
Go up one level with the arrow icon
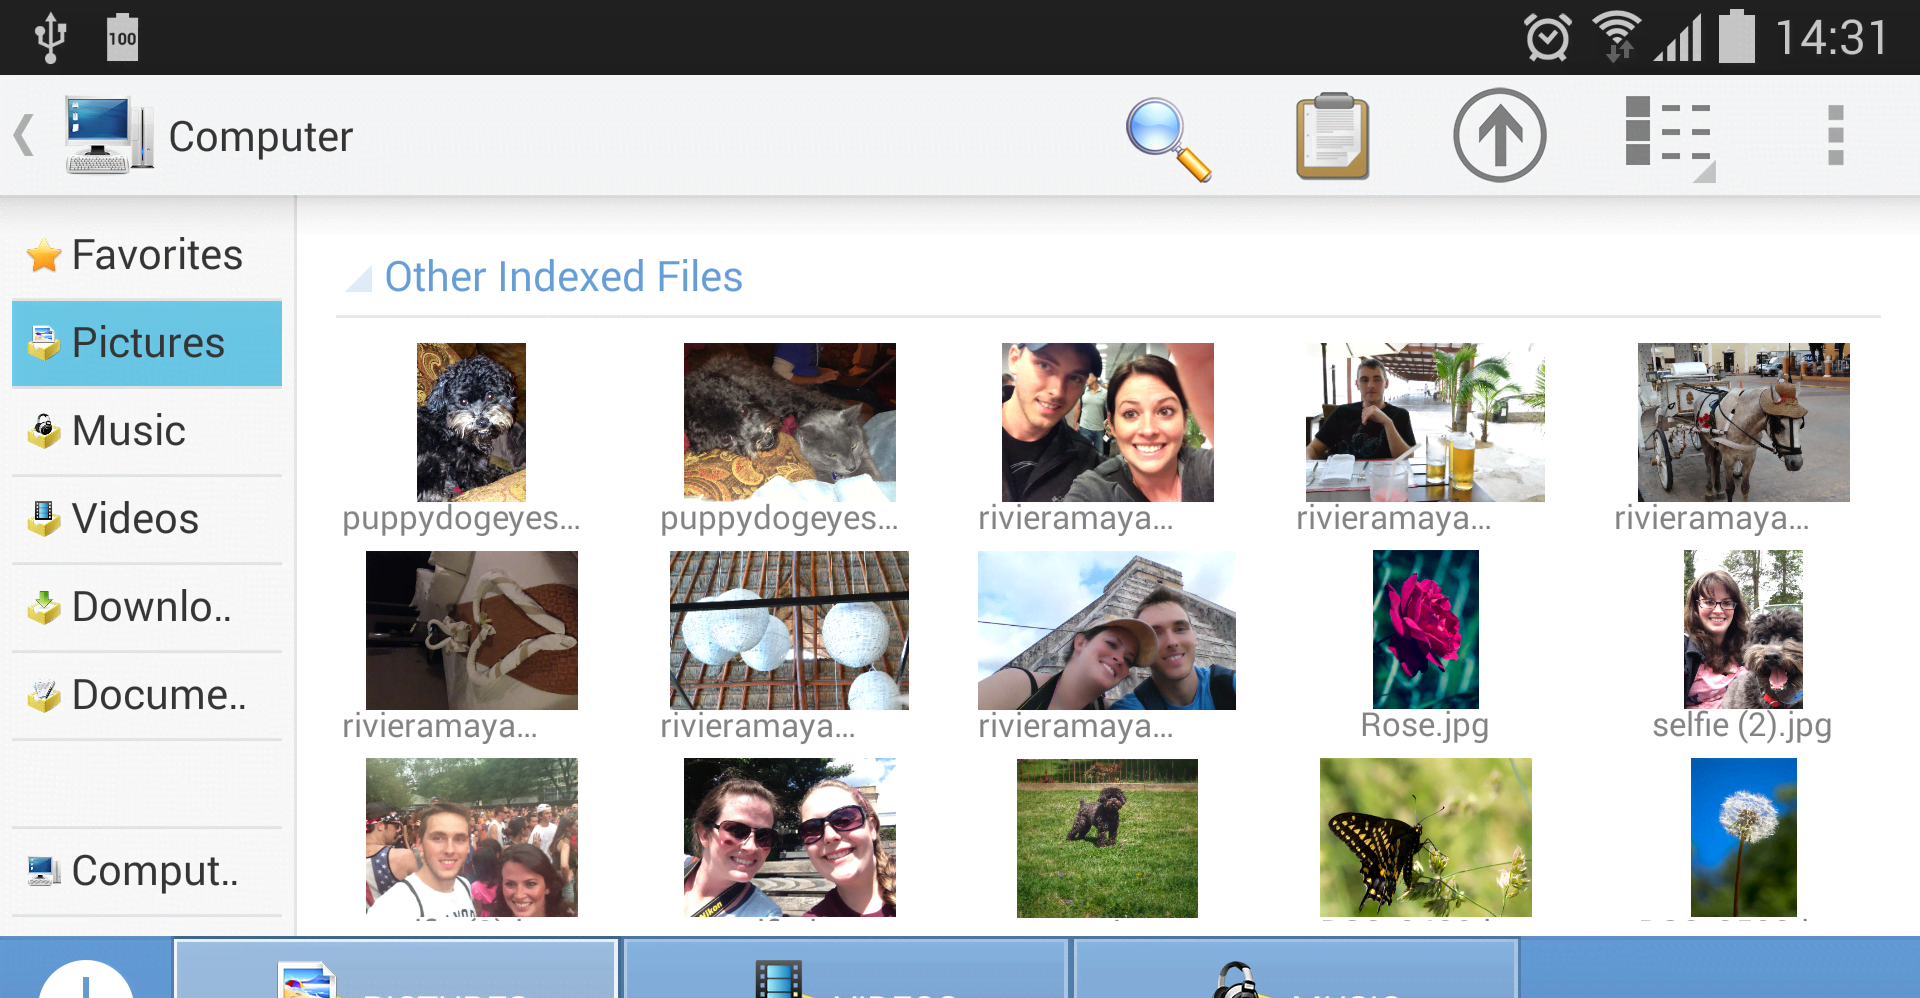[x=1499, y=135]
